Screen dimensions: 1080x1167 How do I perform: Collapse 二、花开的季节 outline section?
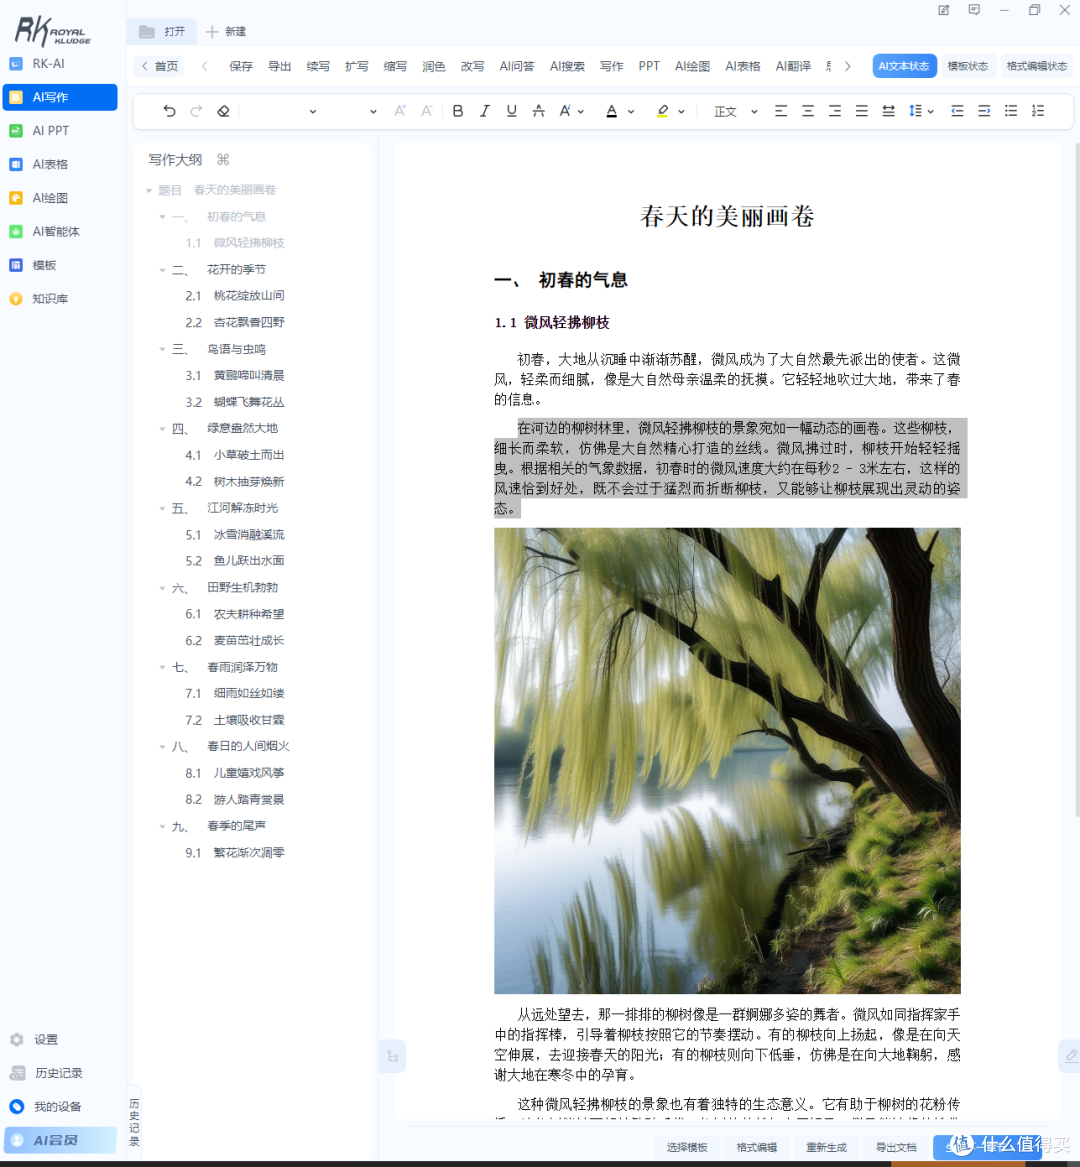[x=162, y=270]
